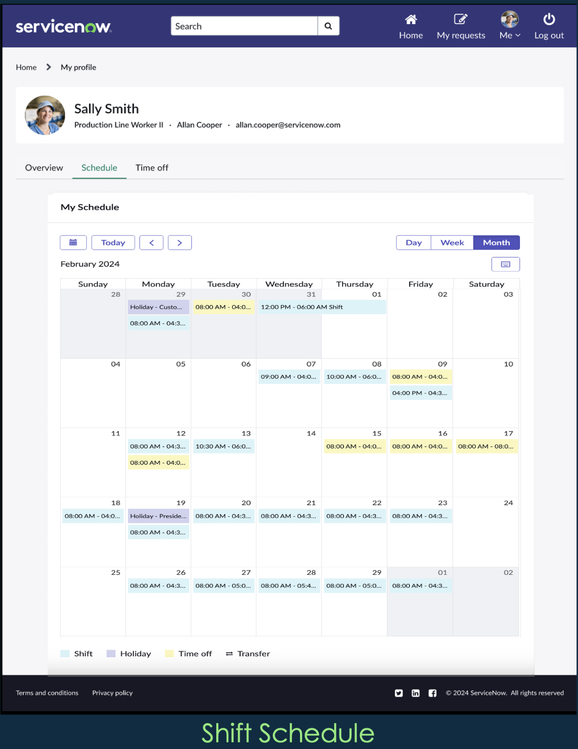Click the Today button

click(113, 243)
